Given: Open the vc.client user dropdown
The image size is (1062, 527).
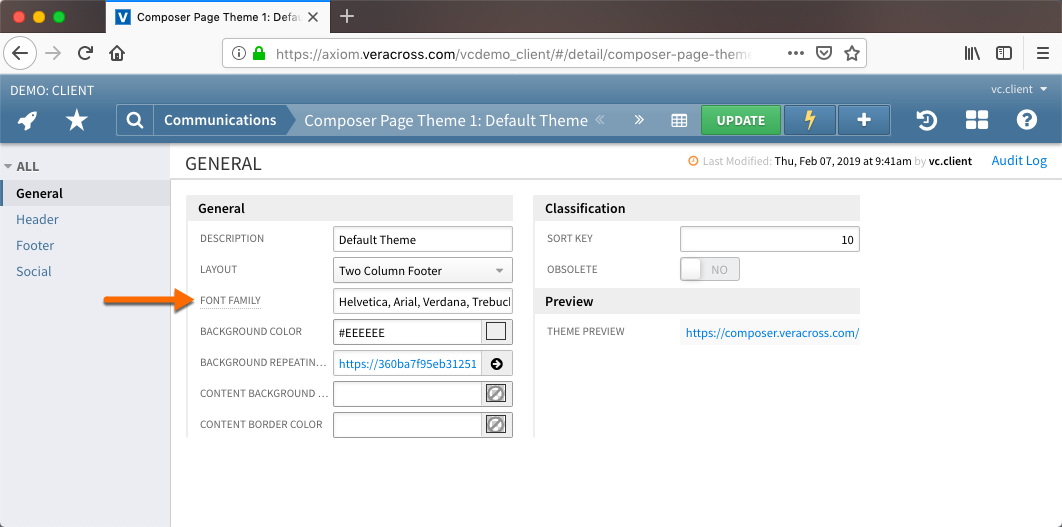Looking at the screenshot, I should pyautogui.click(x=1019, y=89).
